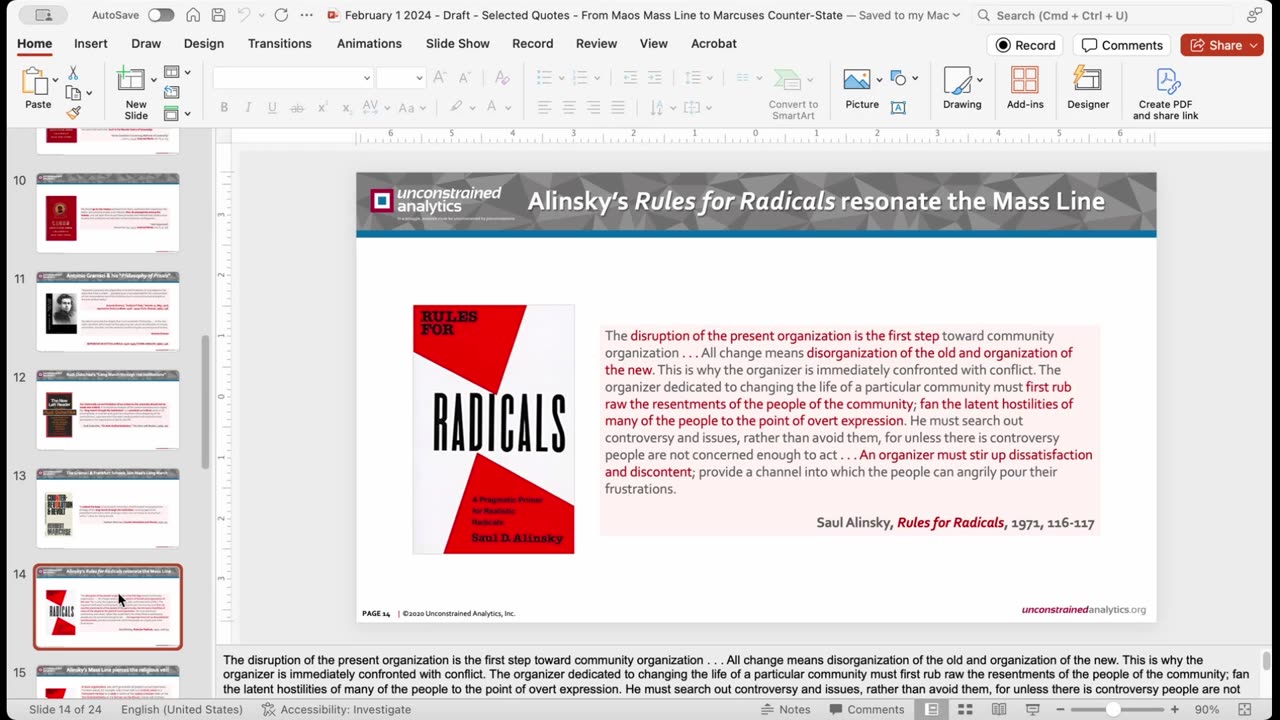The image size is (1280, 720).
Task: Open the Transitions tab
Action: click(279, 44)
